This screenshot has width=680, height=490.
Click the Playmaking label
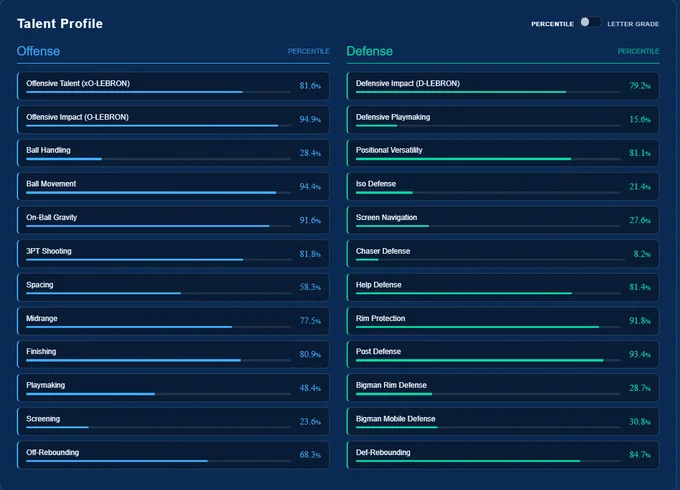(x=46, y=385)
